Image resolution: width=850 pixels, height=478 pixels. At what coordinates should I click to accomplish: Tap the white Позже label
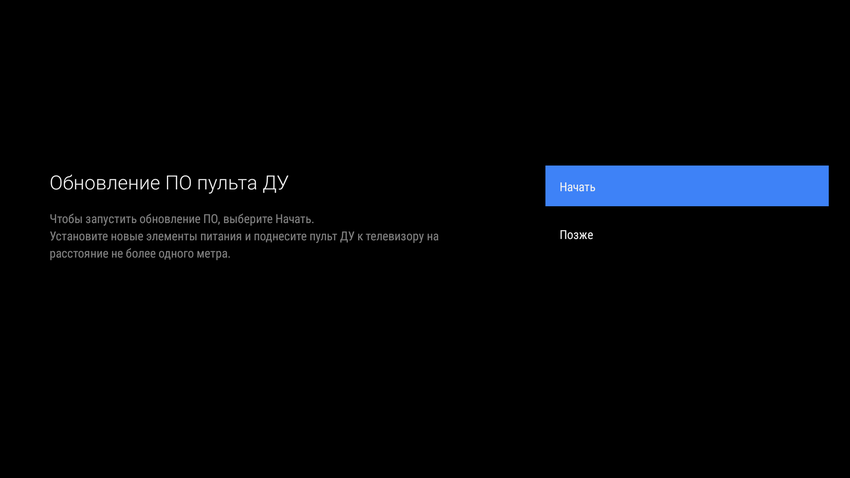click(576, 235)
